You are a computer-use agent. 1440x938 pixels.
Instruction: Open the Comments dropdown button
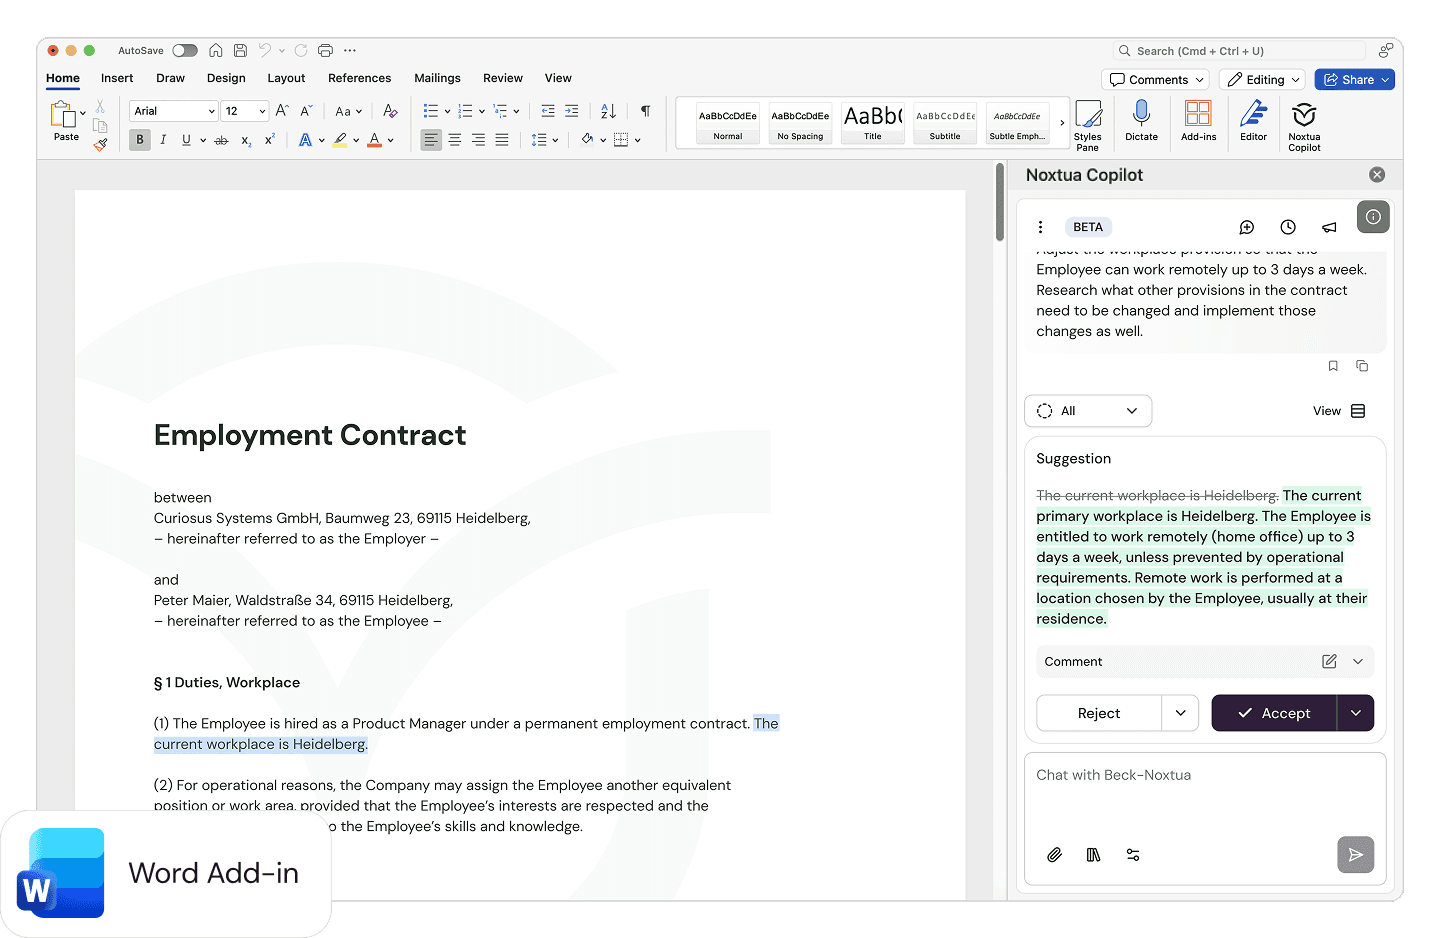pos(1156,80)
